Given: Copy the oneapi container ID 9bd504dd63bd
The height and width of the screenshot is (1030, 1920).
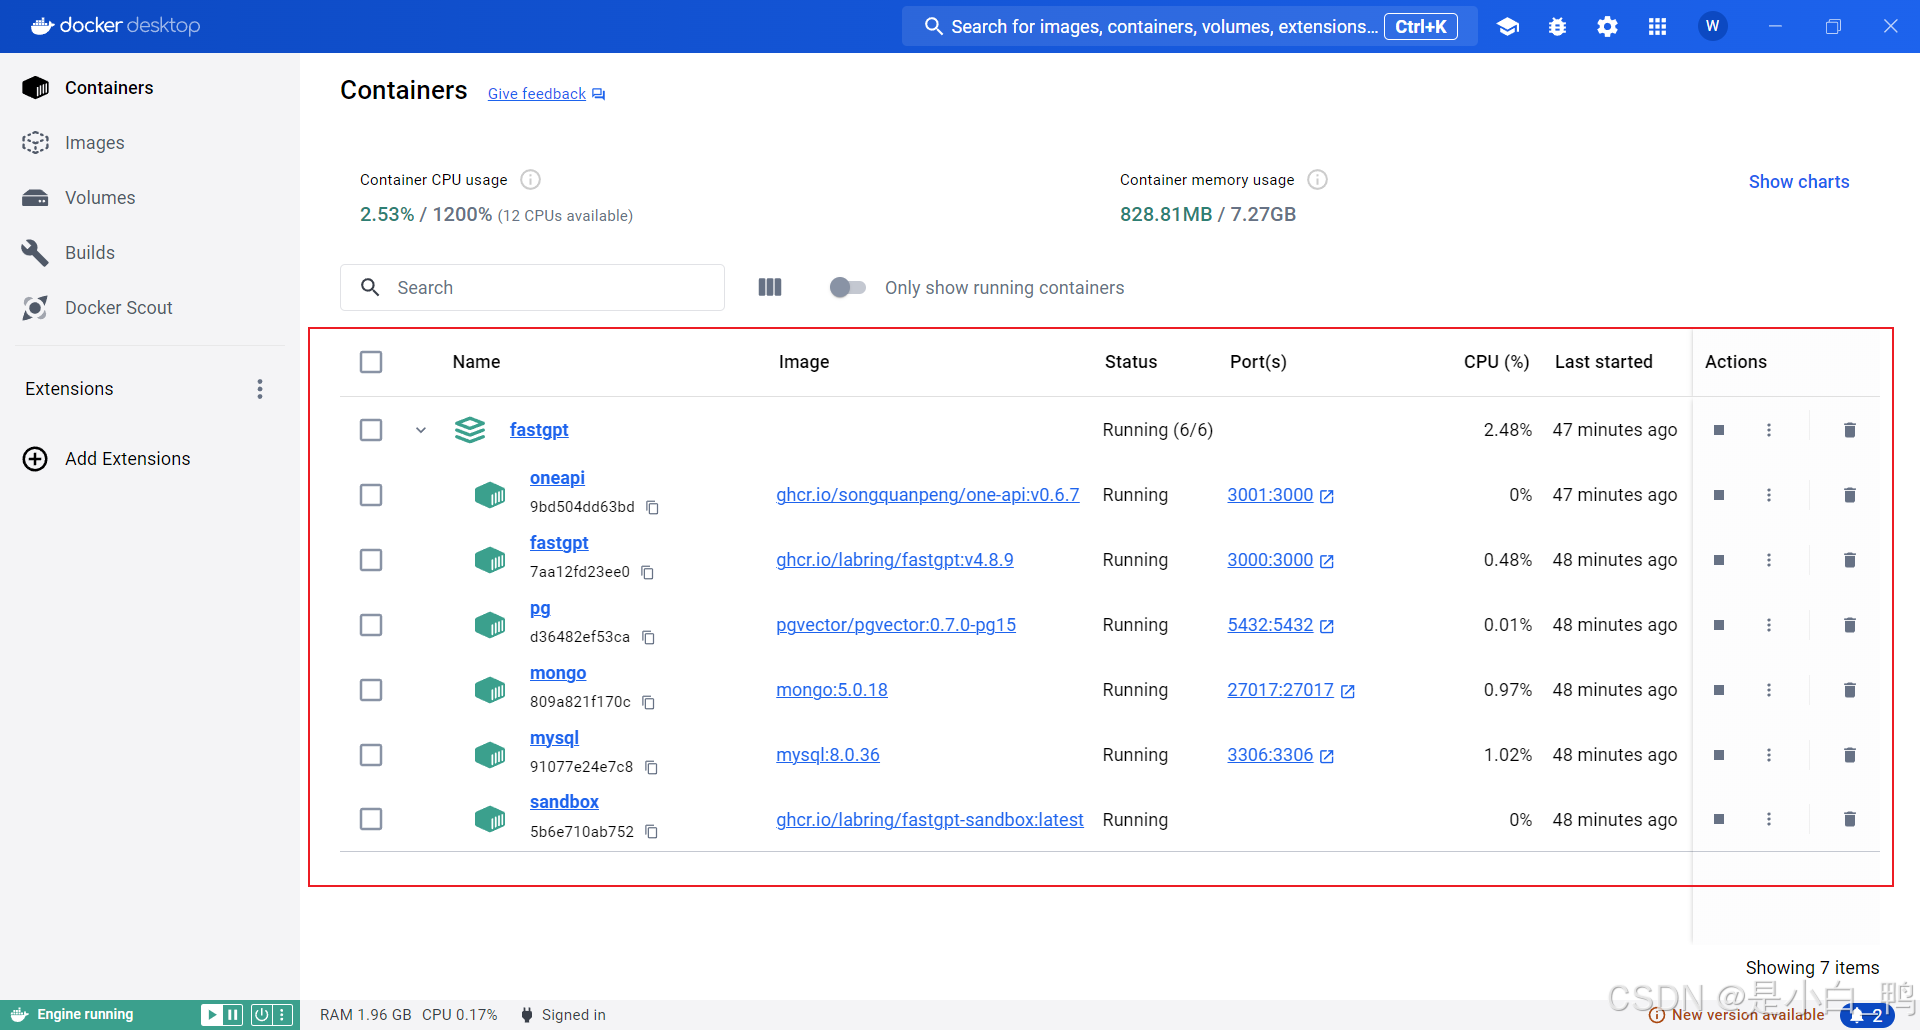Looking at the screenshot, I should click(x=652, y=508).
